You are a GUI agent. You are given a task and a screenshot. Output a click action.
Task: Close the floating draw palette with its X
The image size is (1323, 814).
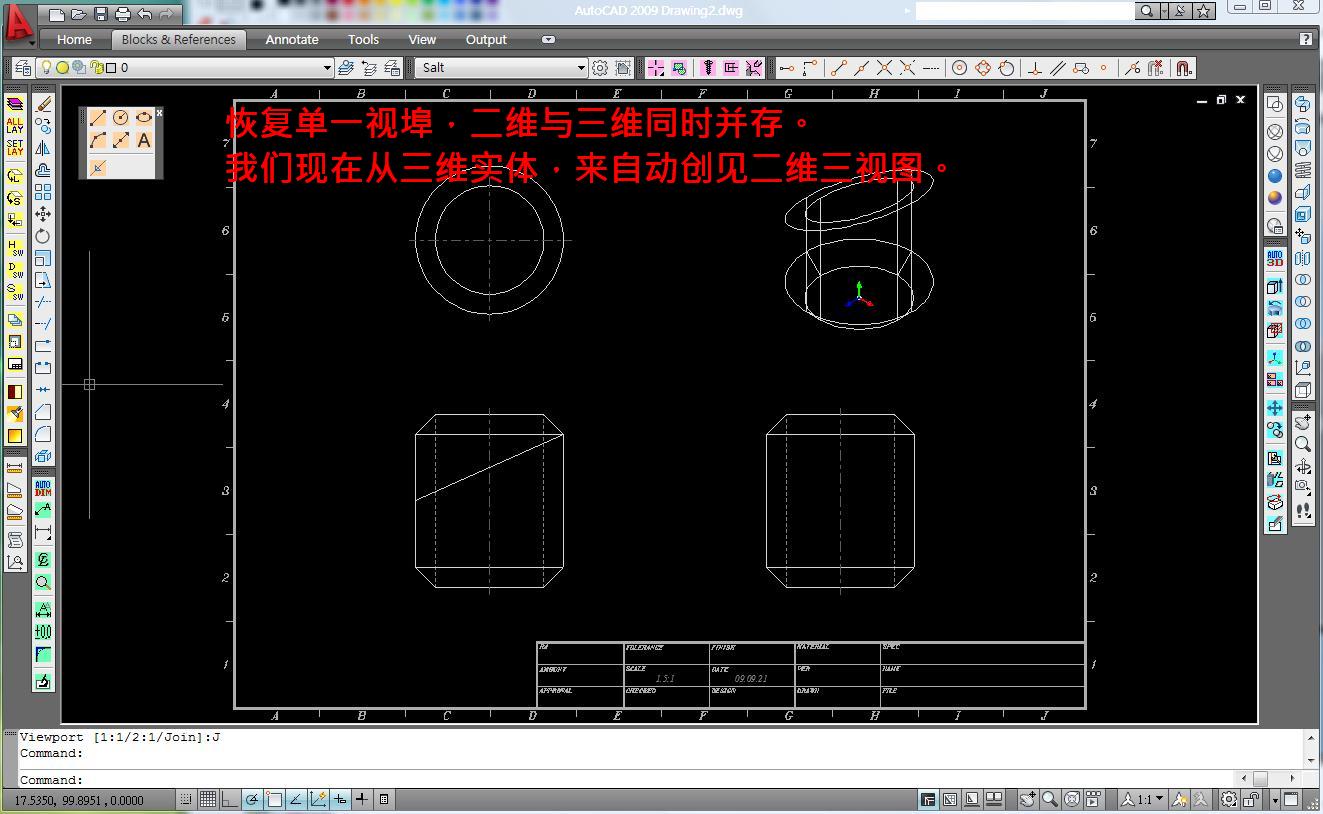pyautogui.click(x=159, y=113)
